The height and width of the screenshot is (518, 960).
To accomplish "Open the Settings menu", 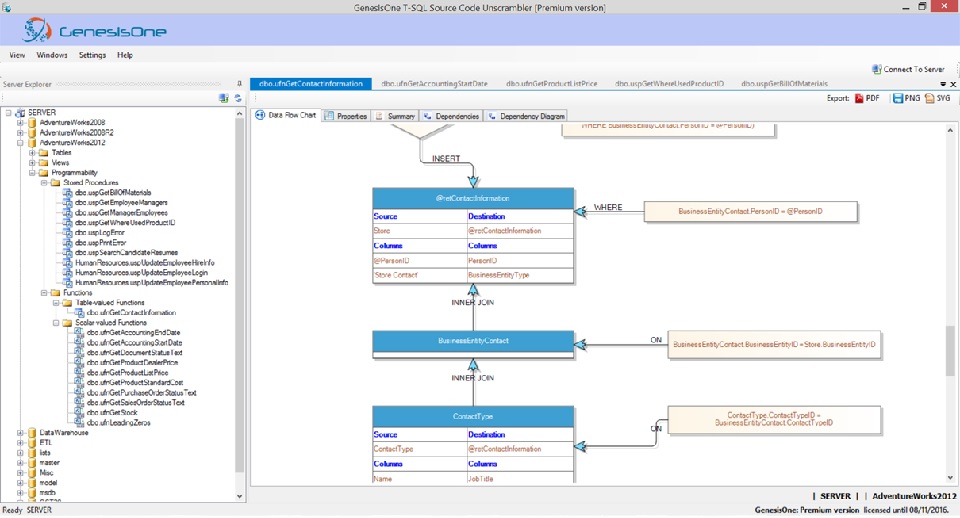I will [92, 55].
